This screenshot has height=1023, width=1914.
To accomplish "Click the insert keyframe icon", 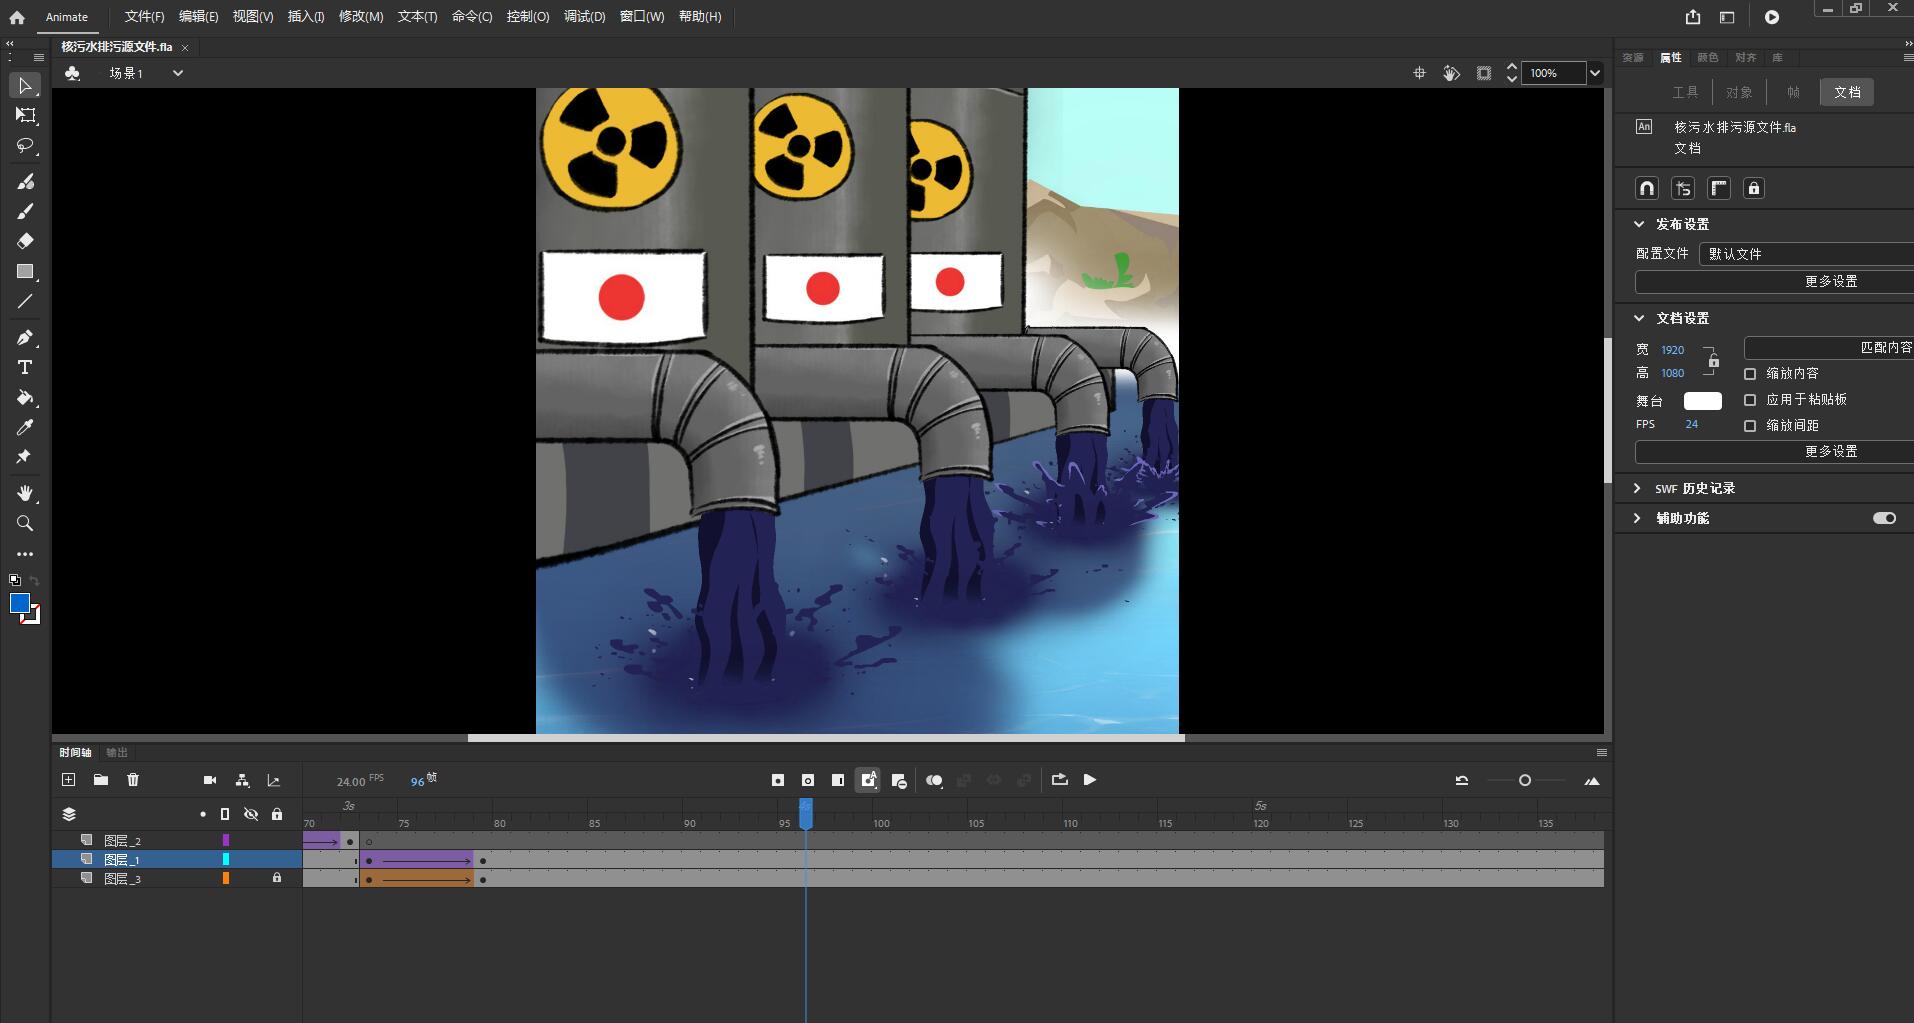I will 778,780.
